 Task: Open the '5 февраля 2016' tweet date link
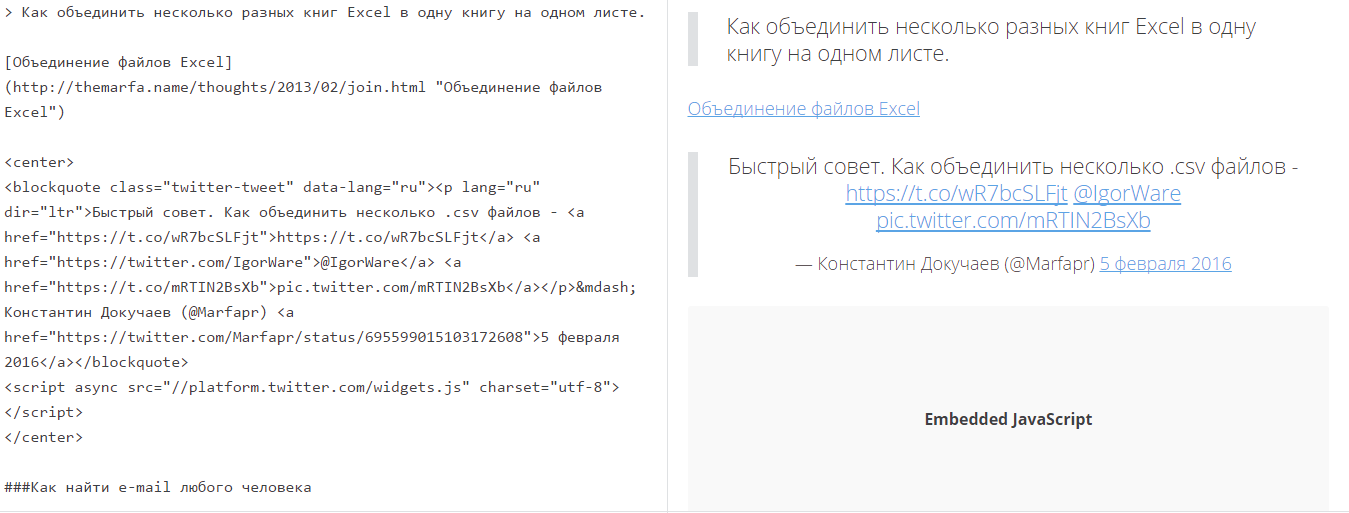pos(1165,264)
